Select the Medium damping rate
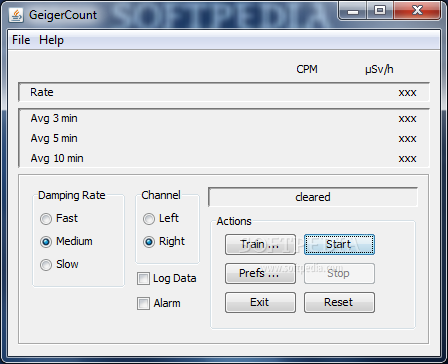This screenshot has width=448, height=364. [x=66, y=241]
